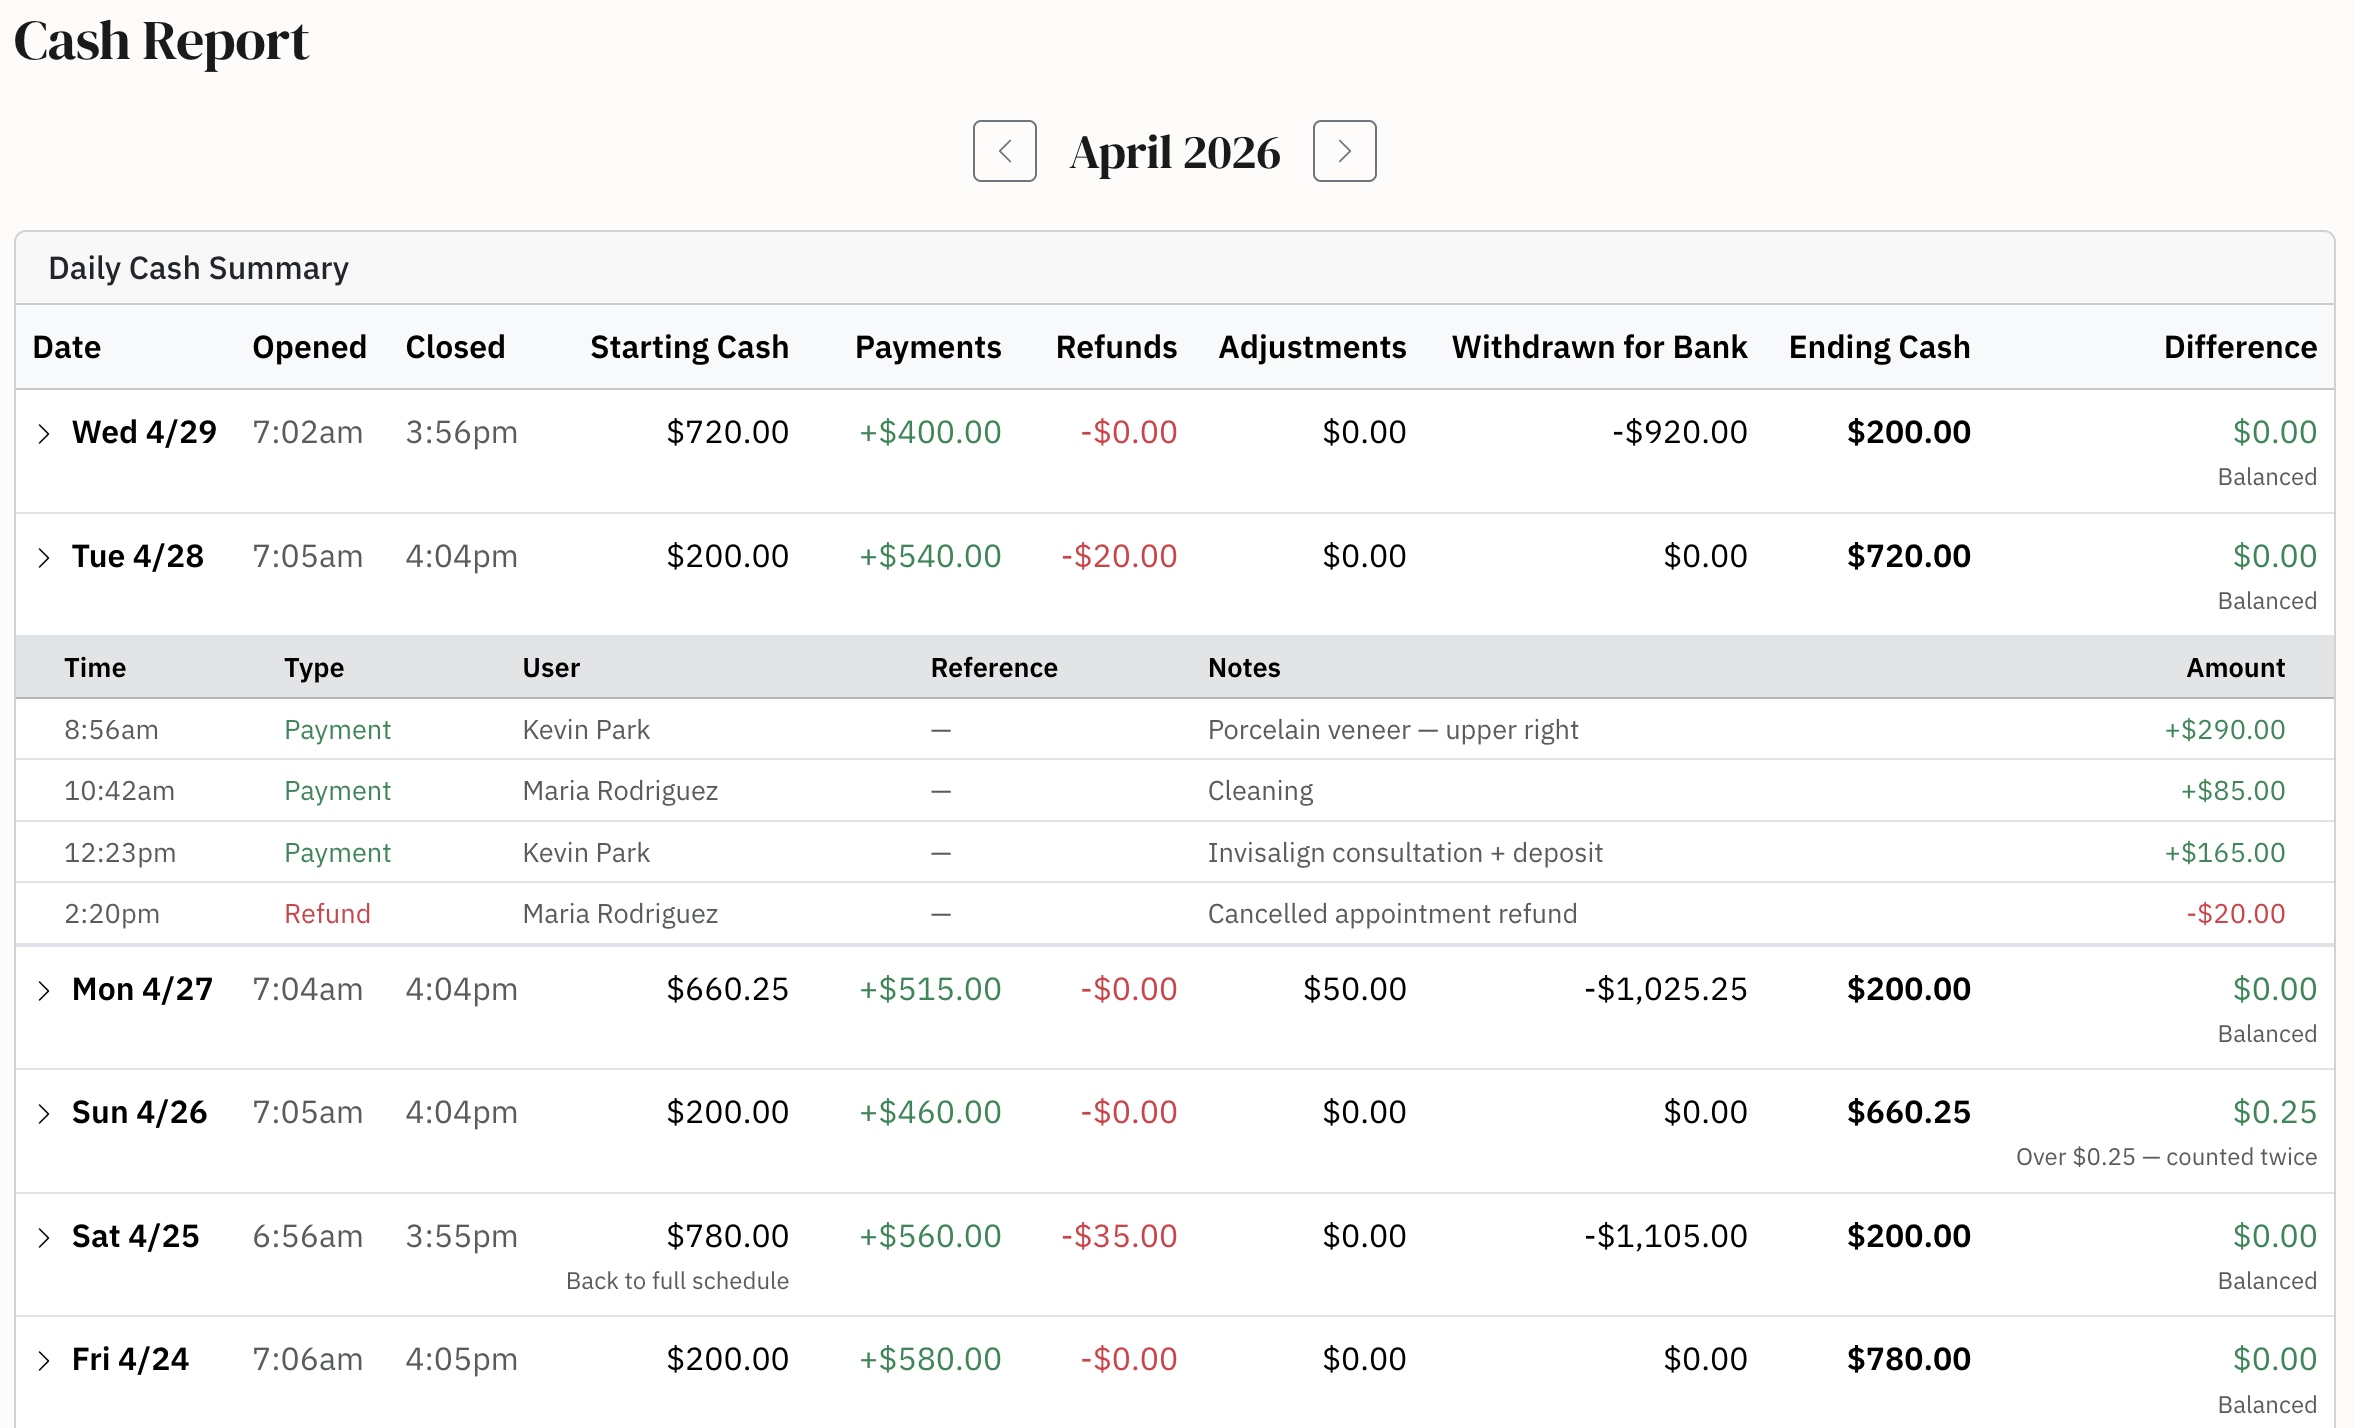The width and height of the screenshot is (2354, 1428).
Task: Click the Type detail column header
Action: (x=314, y=668)
